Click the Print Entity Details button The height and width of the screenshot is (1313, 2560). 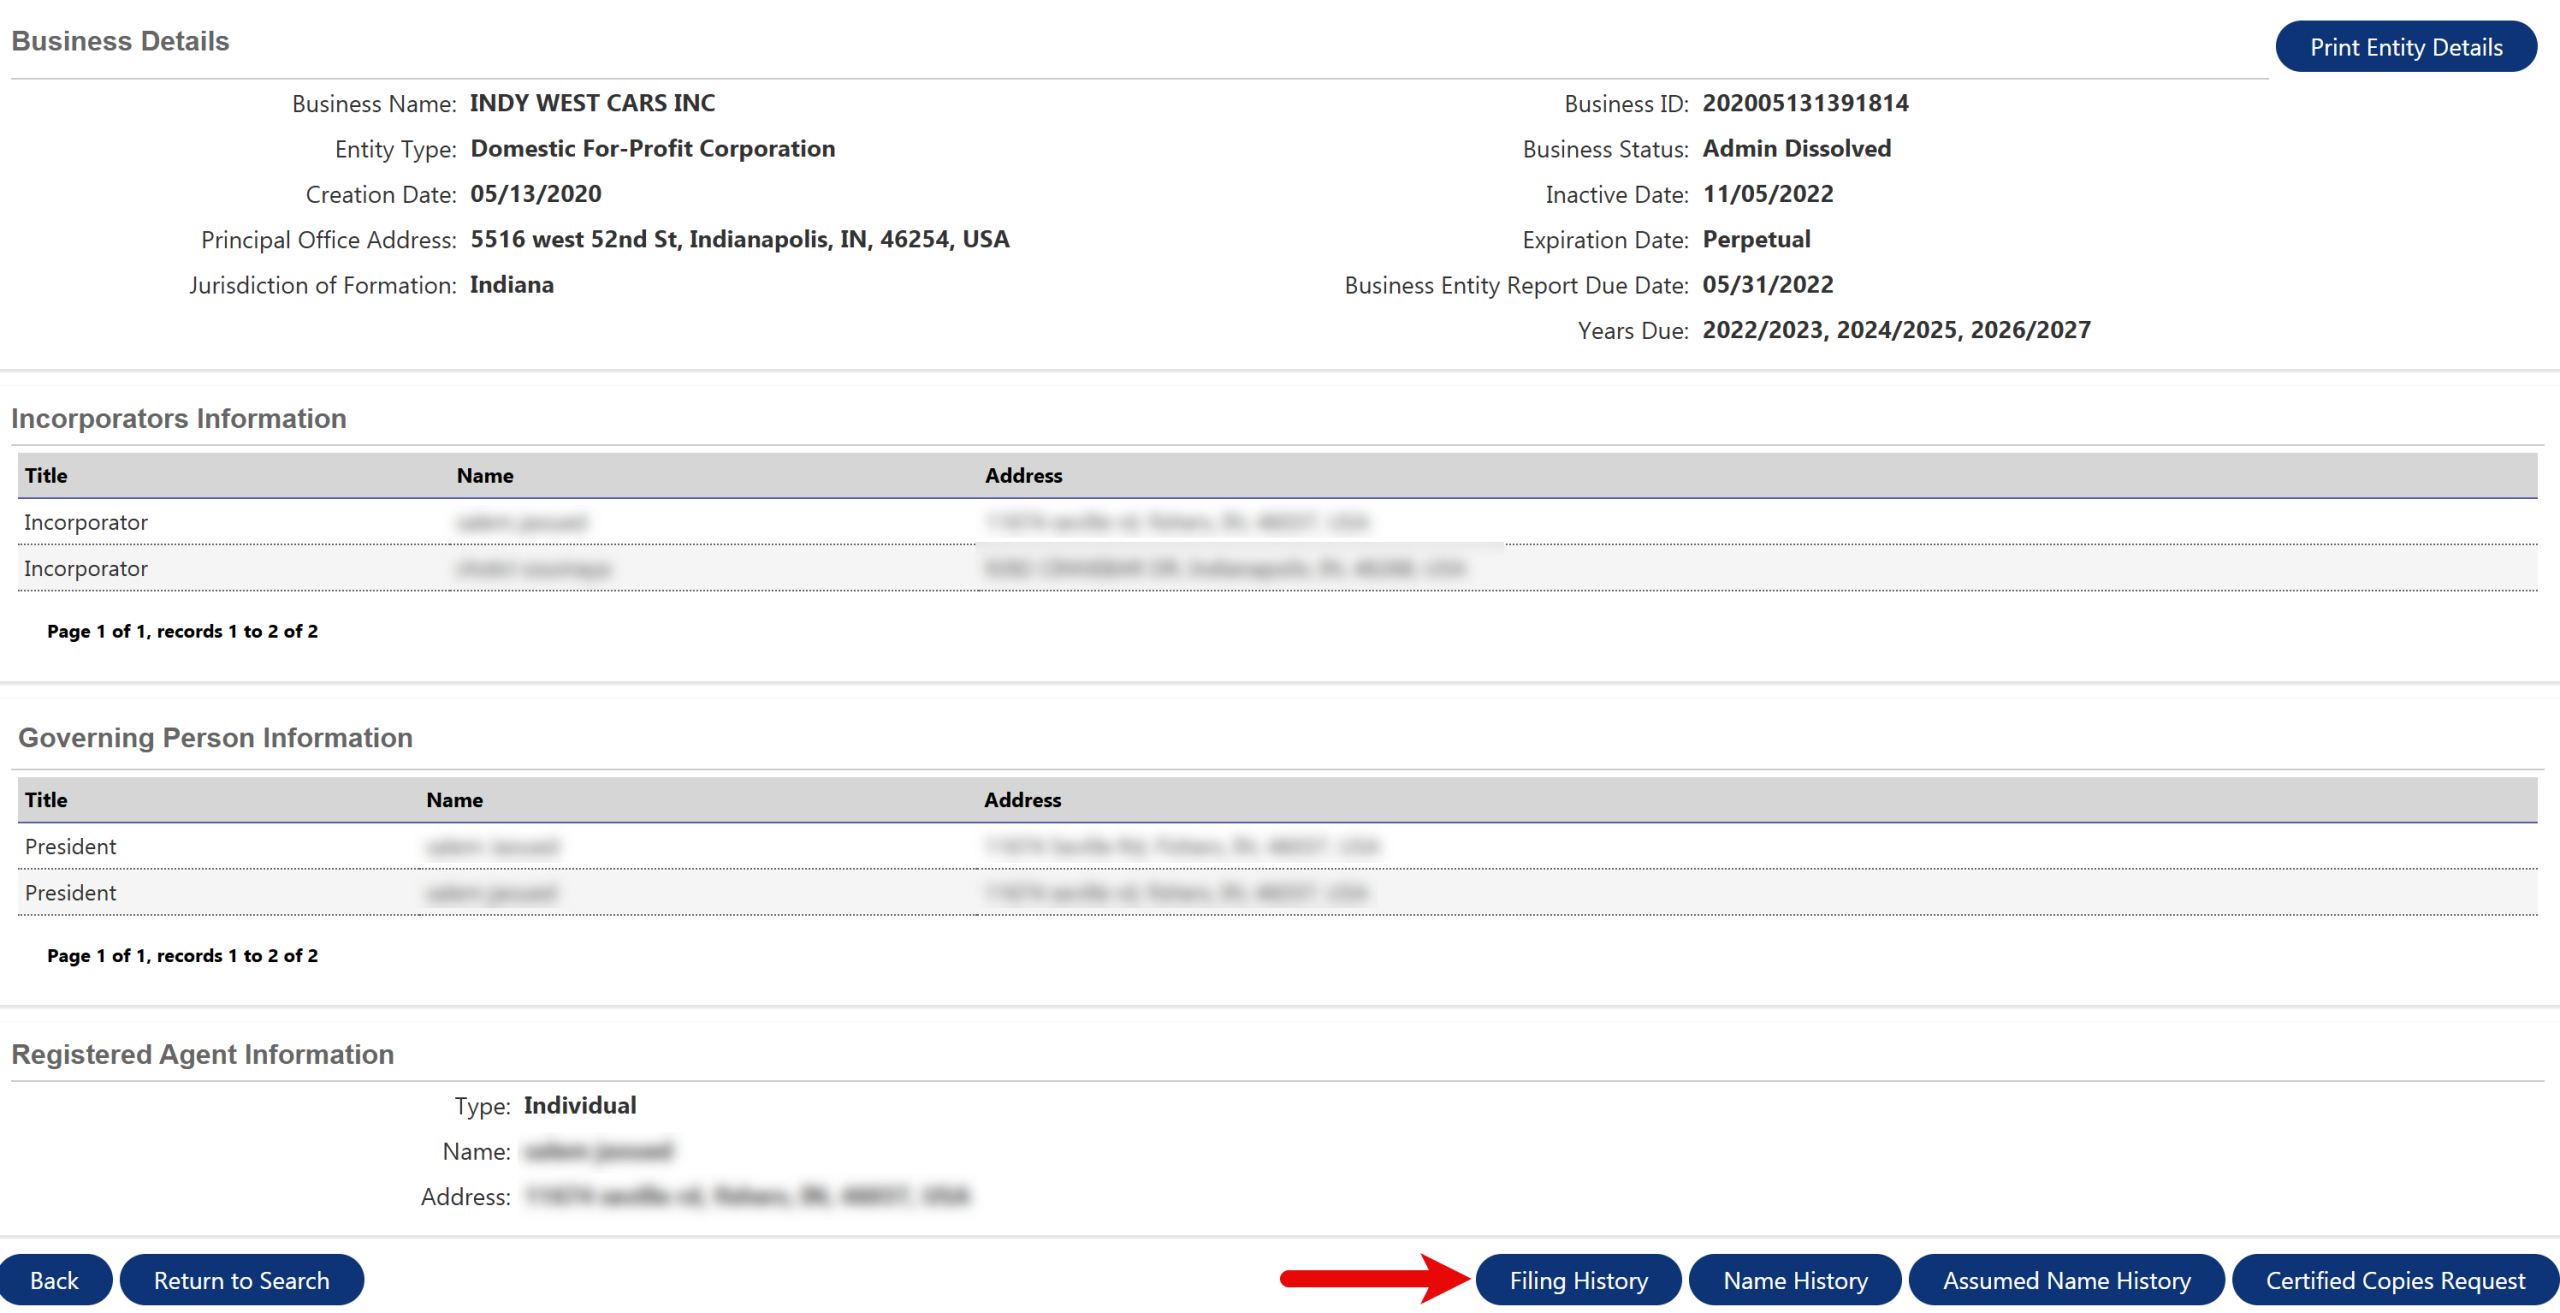2405,47
